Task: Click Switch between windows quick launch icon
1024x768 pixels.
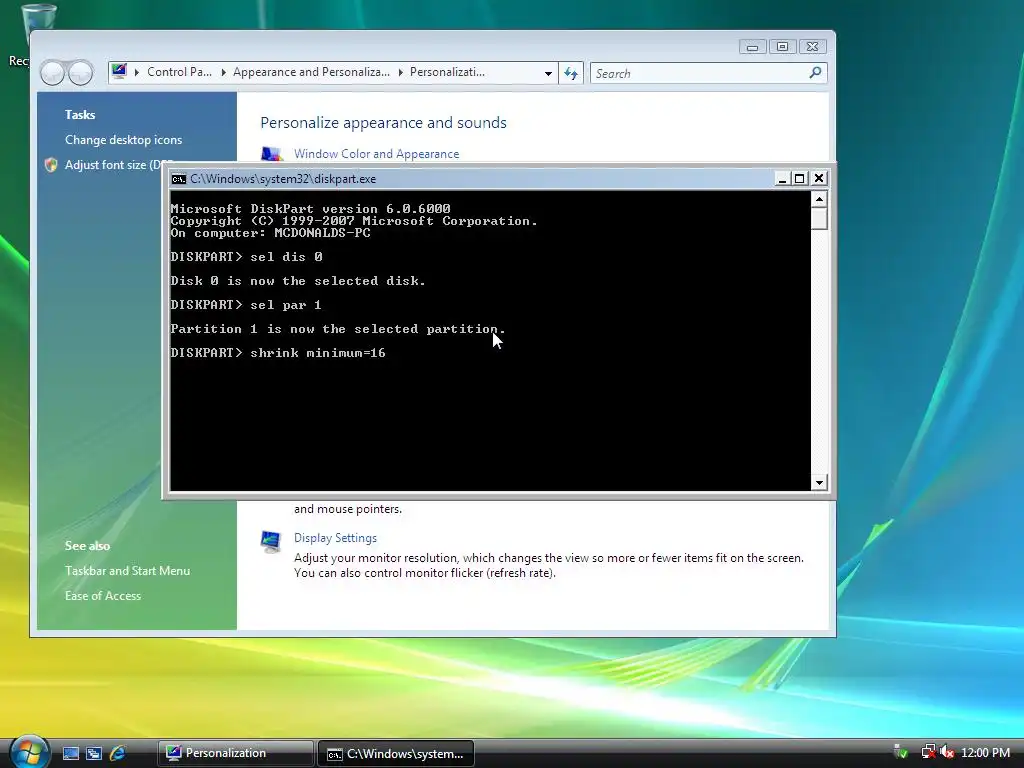Action: (94, 753)
